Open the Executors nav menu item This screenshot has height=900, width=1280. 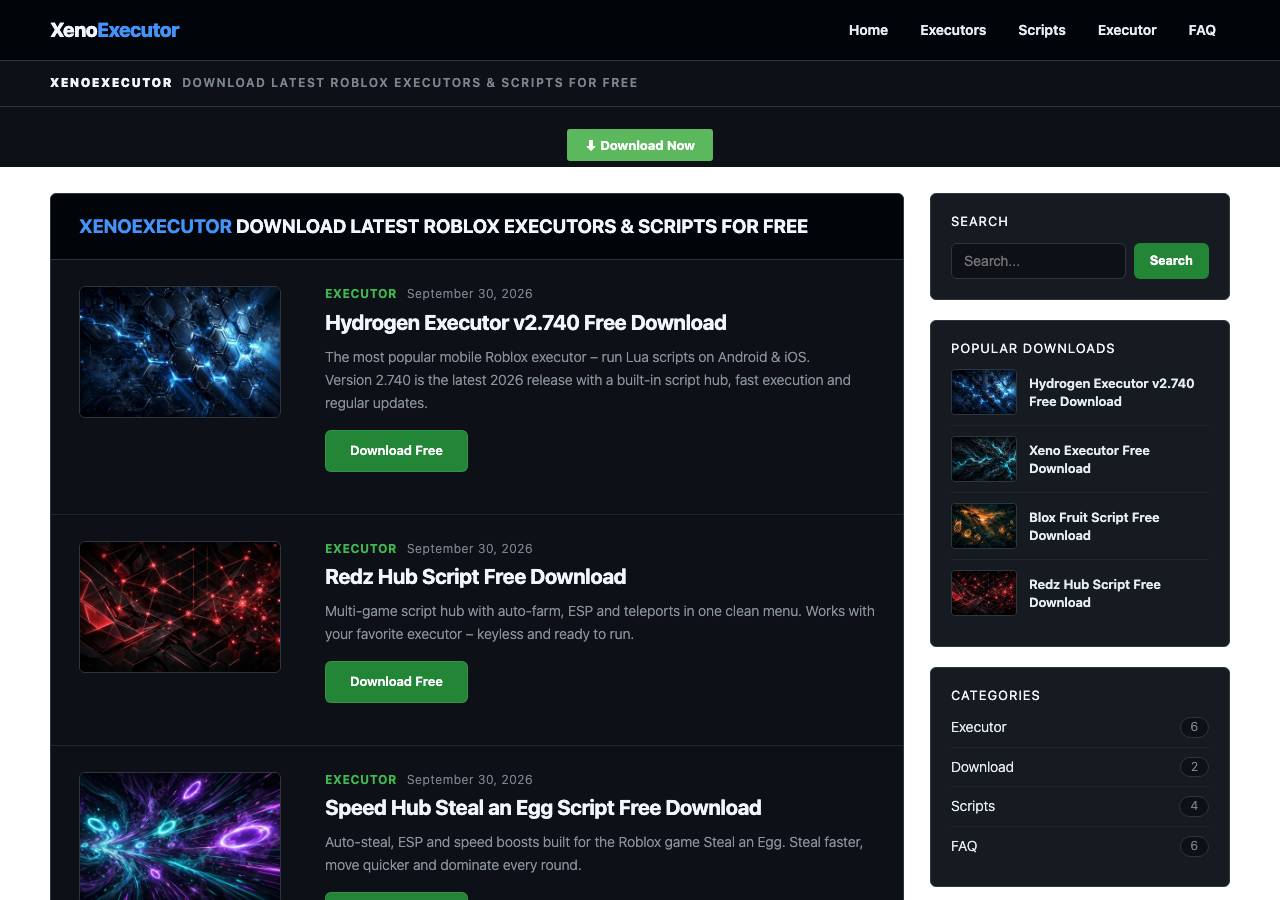point(953,30)
